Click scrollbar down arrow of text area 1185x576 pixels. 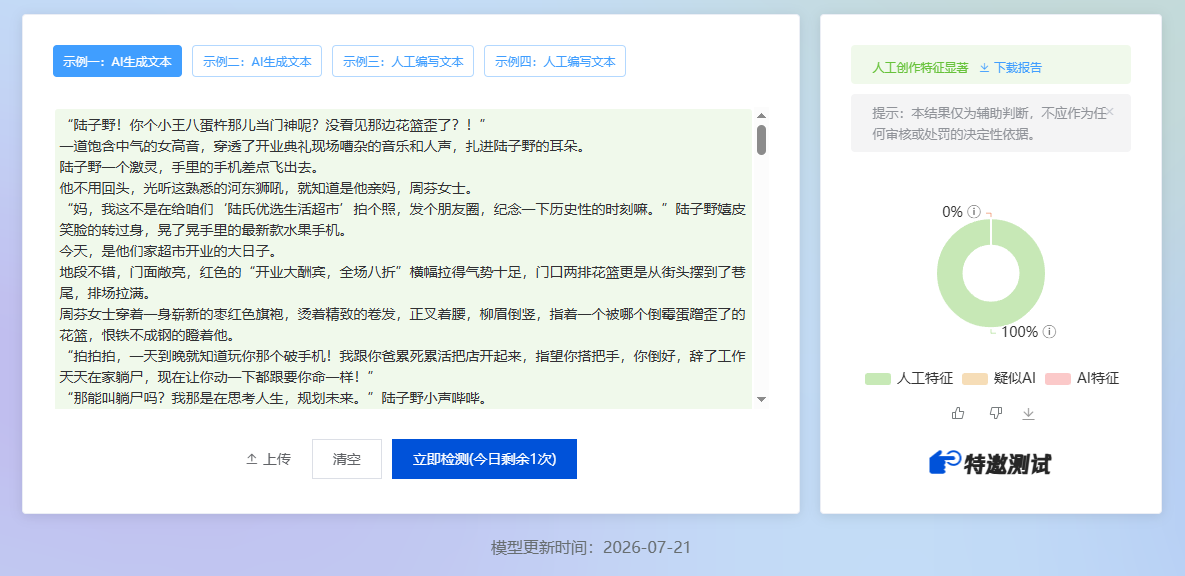tap(761, 399)
